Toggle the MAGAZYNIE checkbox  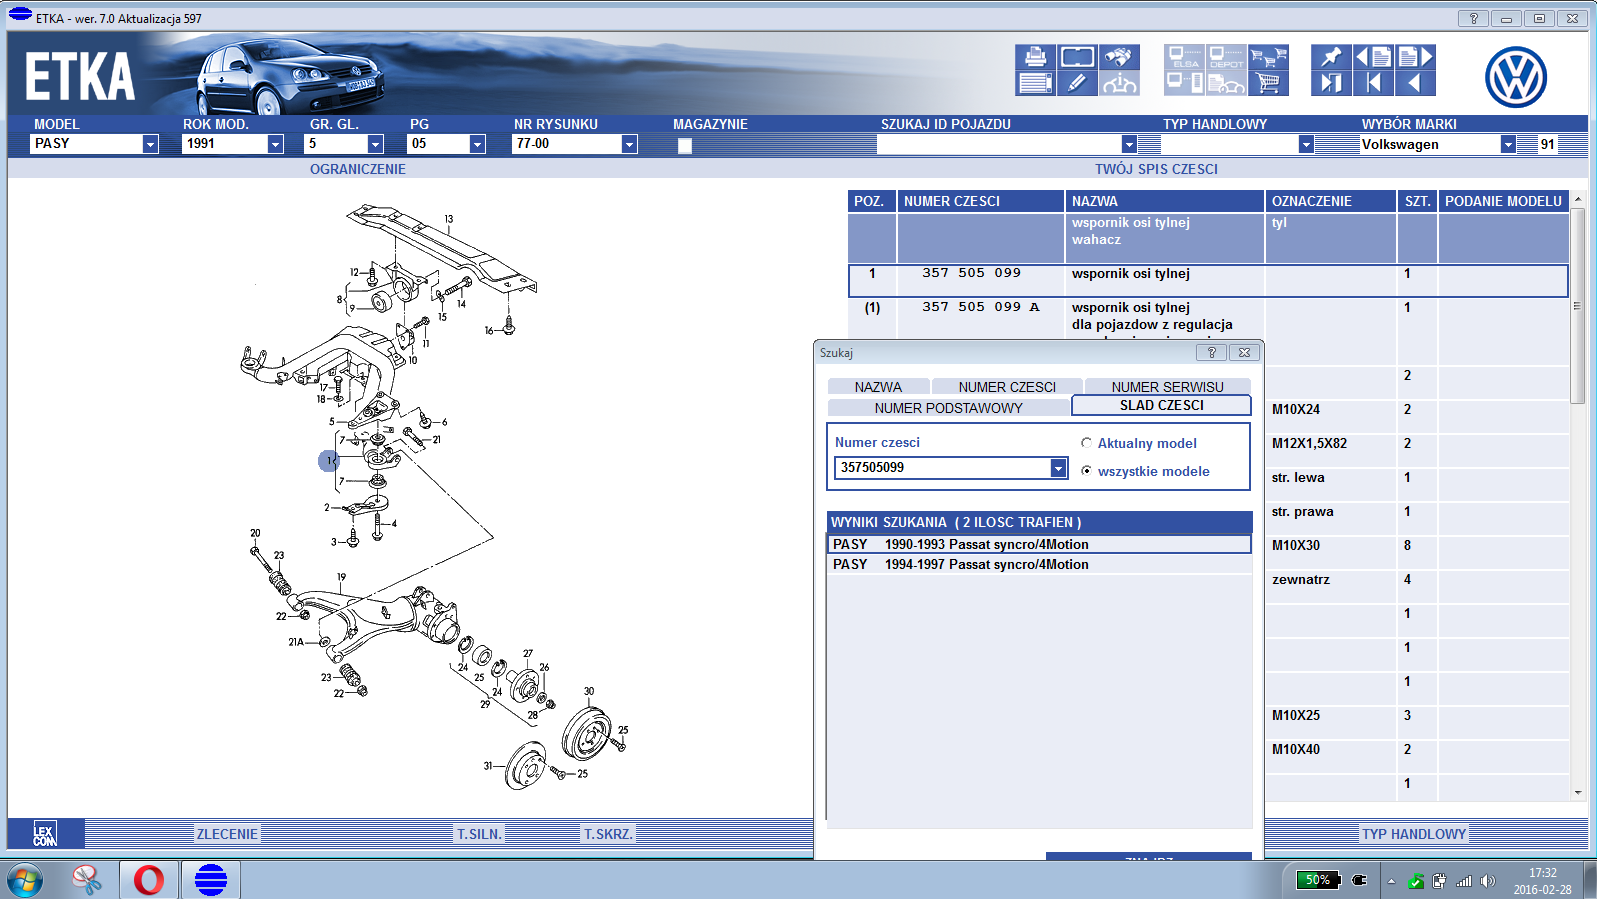click(x=685, y=145)
